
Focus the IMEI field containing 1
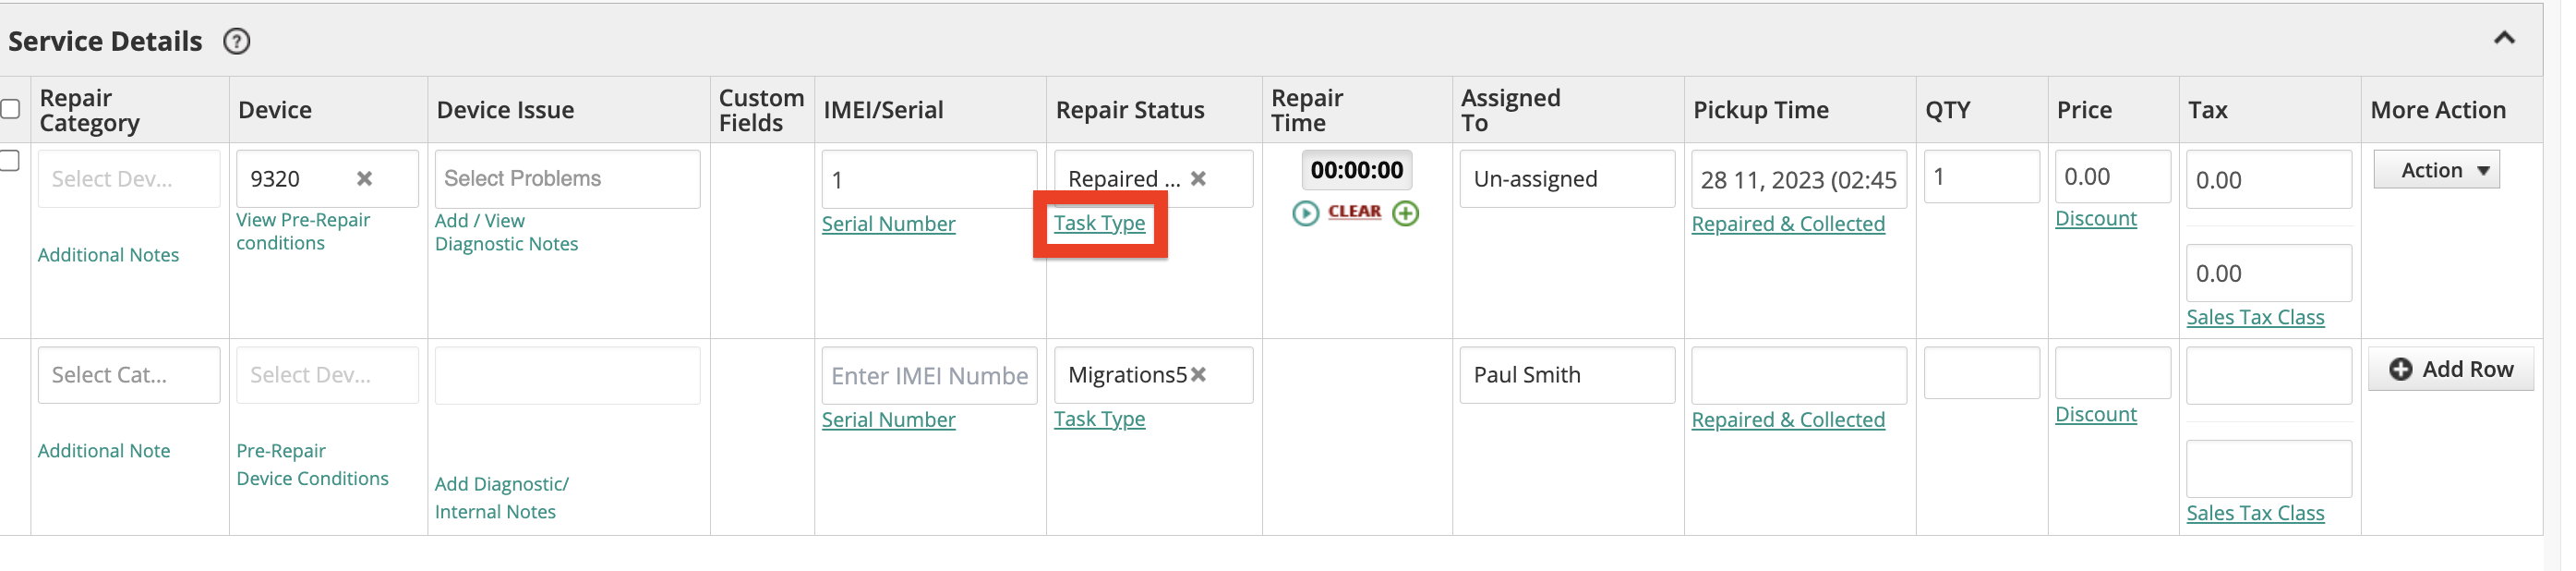[929, 179]
